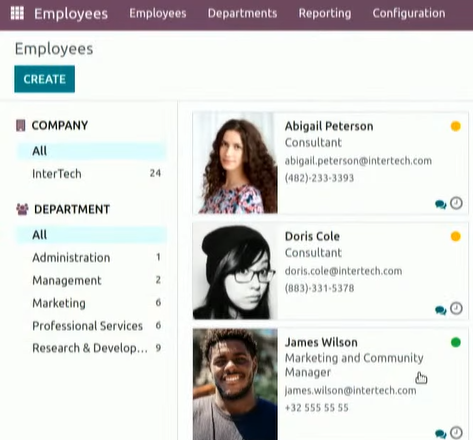Open the Configuration menu
473x440 pixels.
409,13
